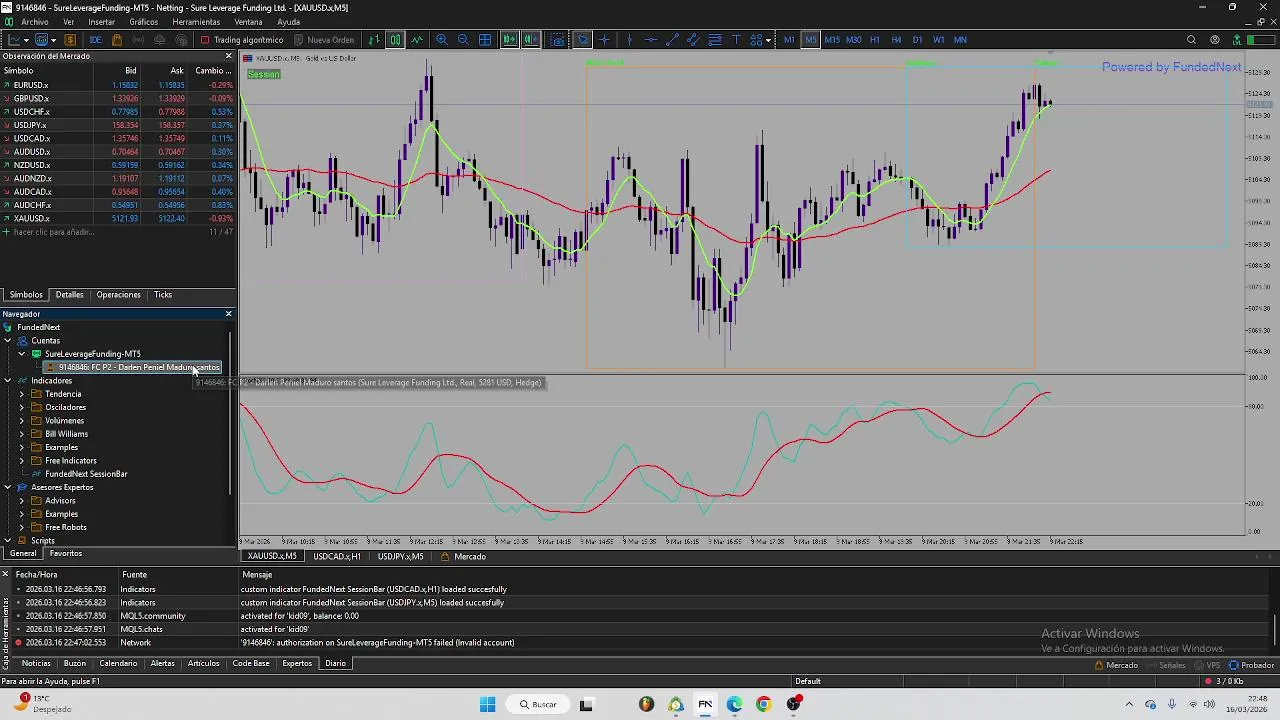This screenshot has width=1280, height=720.
Task: Select the horizontal line tool
Action: [x=651, y=40]
